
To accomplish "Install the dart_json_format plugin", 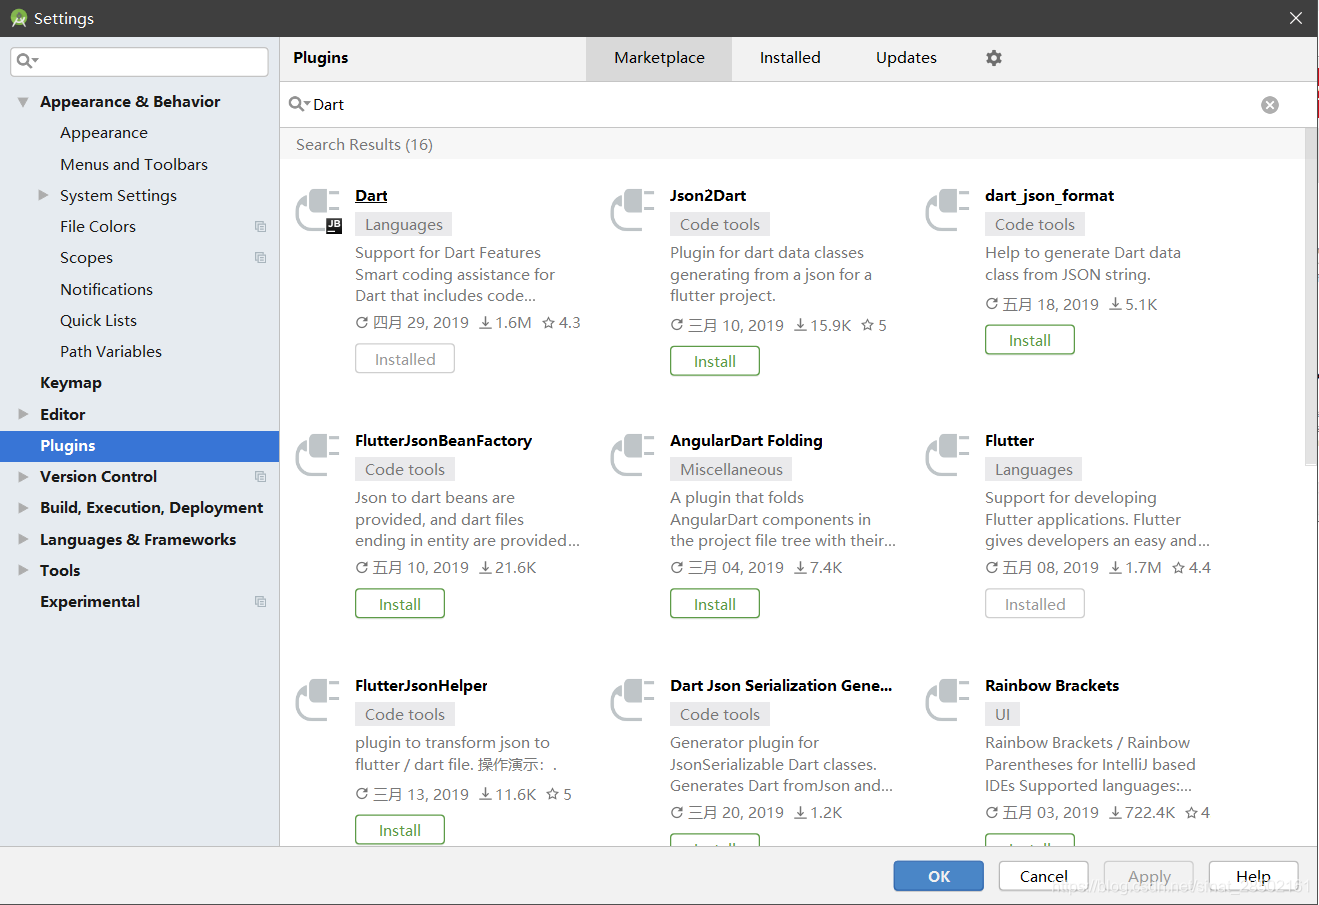I will click(x=1030, y=340).
